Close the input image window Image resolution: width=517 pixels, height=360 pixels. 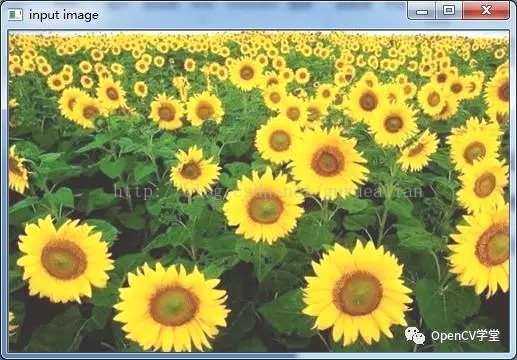[x=486, y=11]
